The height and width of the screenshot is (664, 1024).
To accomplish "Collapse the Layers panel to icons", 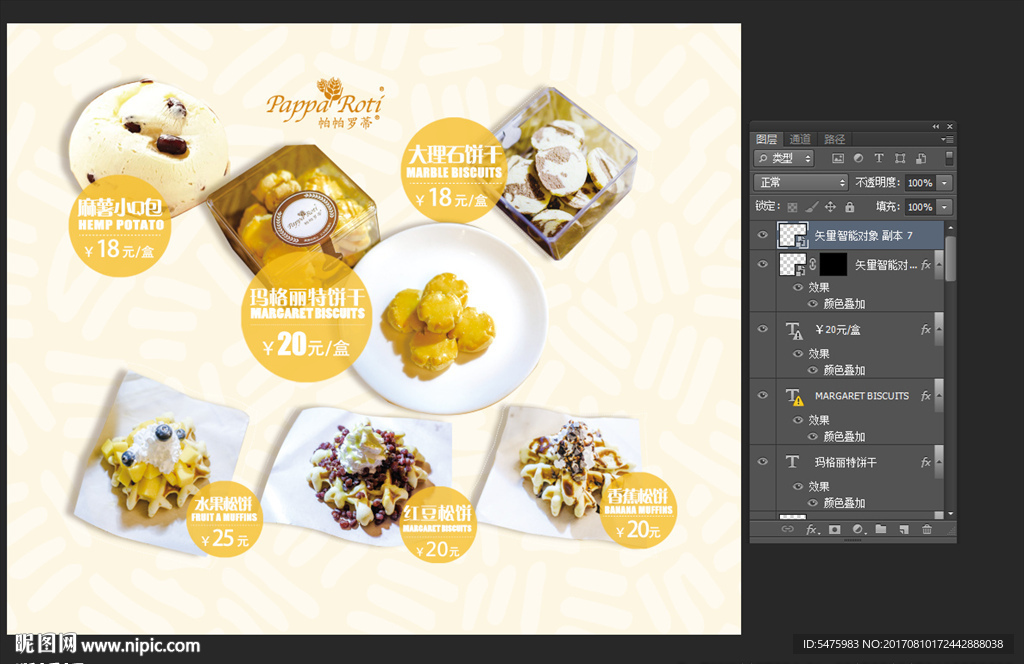I will pyautogui.click(x=936, y=127).
